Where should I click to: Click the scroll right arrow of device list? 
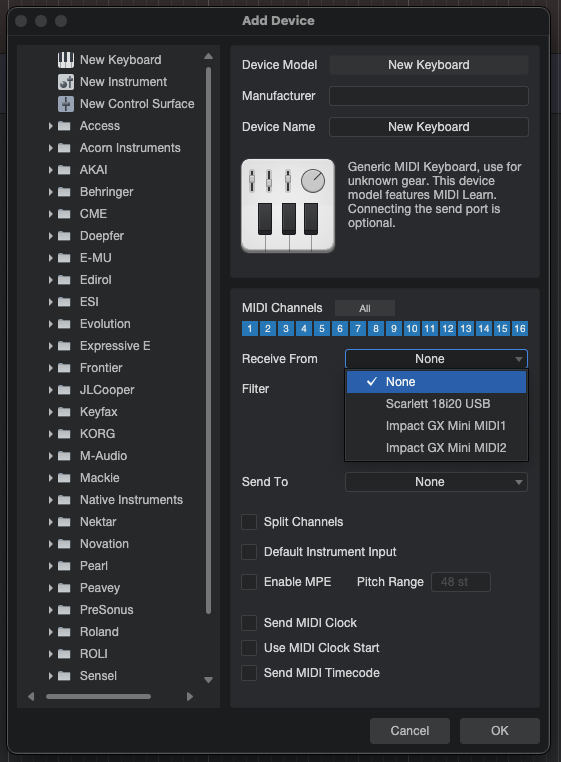coord(190,697)
